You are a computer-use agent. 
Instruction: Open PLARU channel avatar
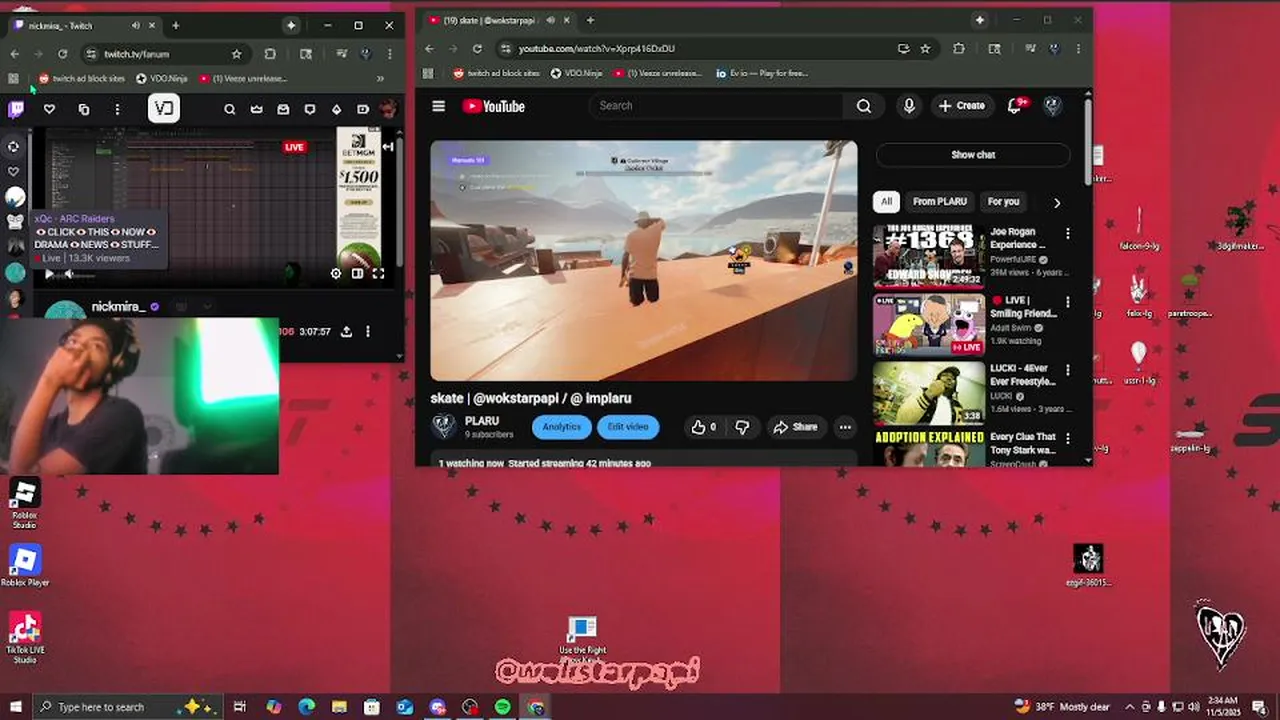(444, 427)
